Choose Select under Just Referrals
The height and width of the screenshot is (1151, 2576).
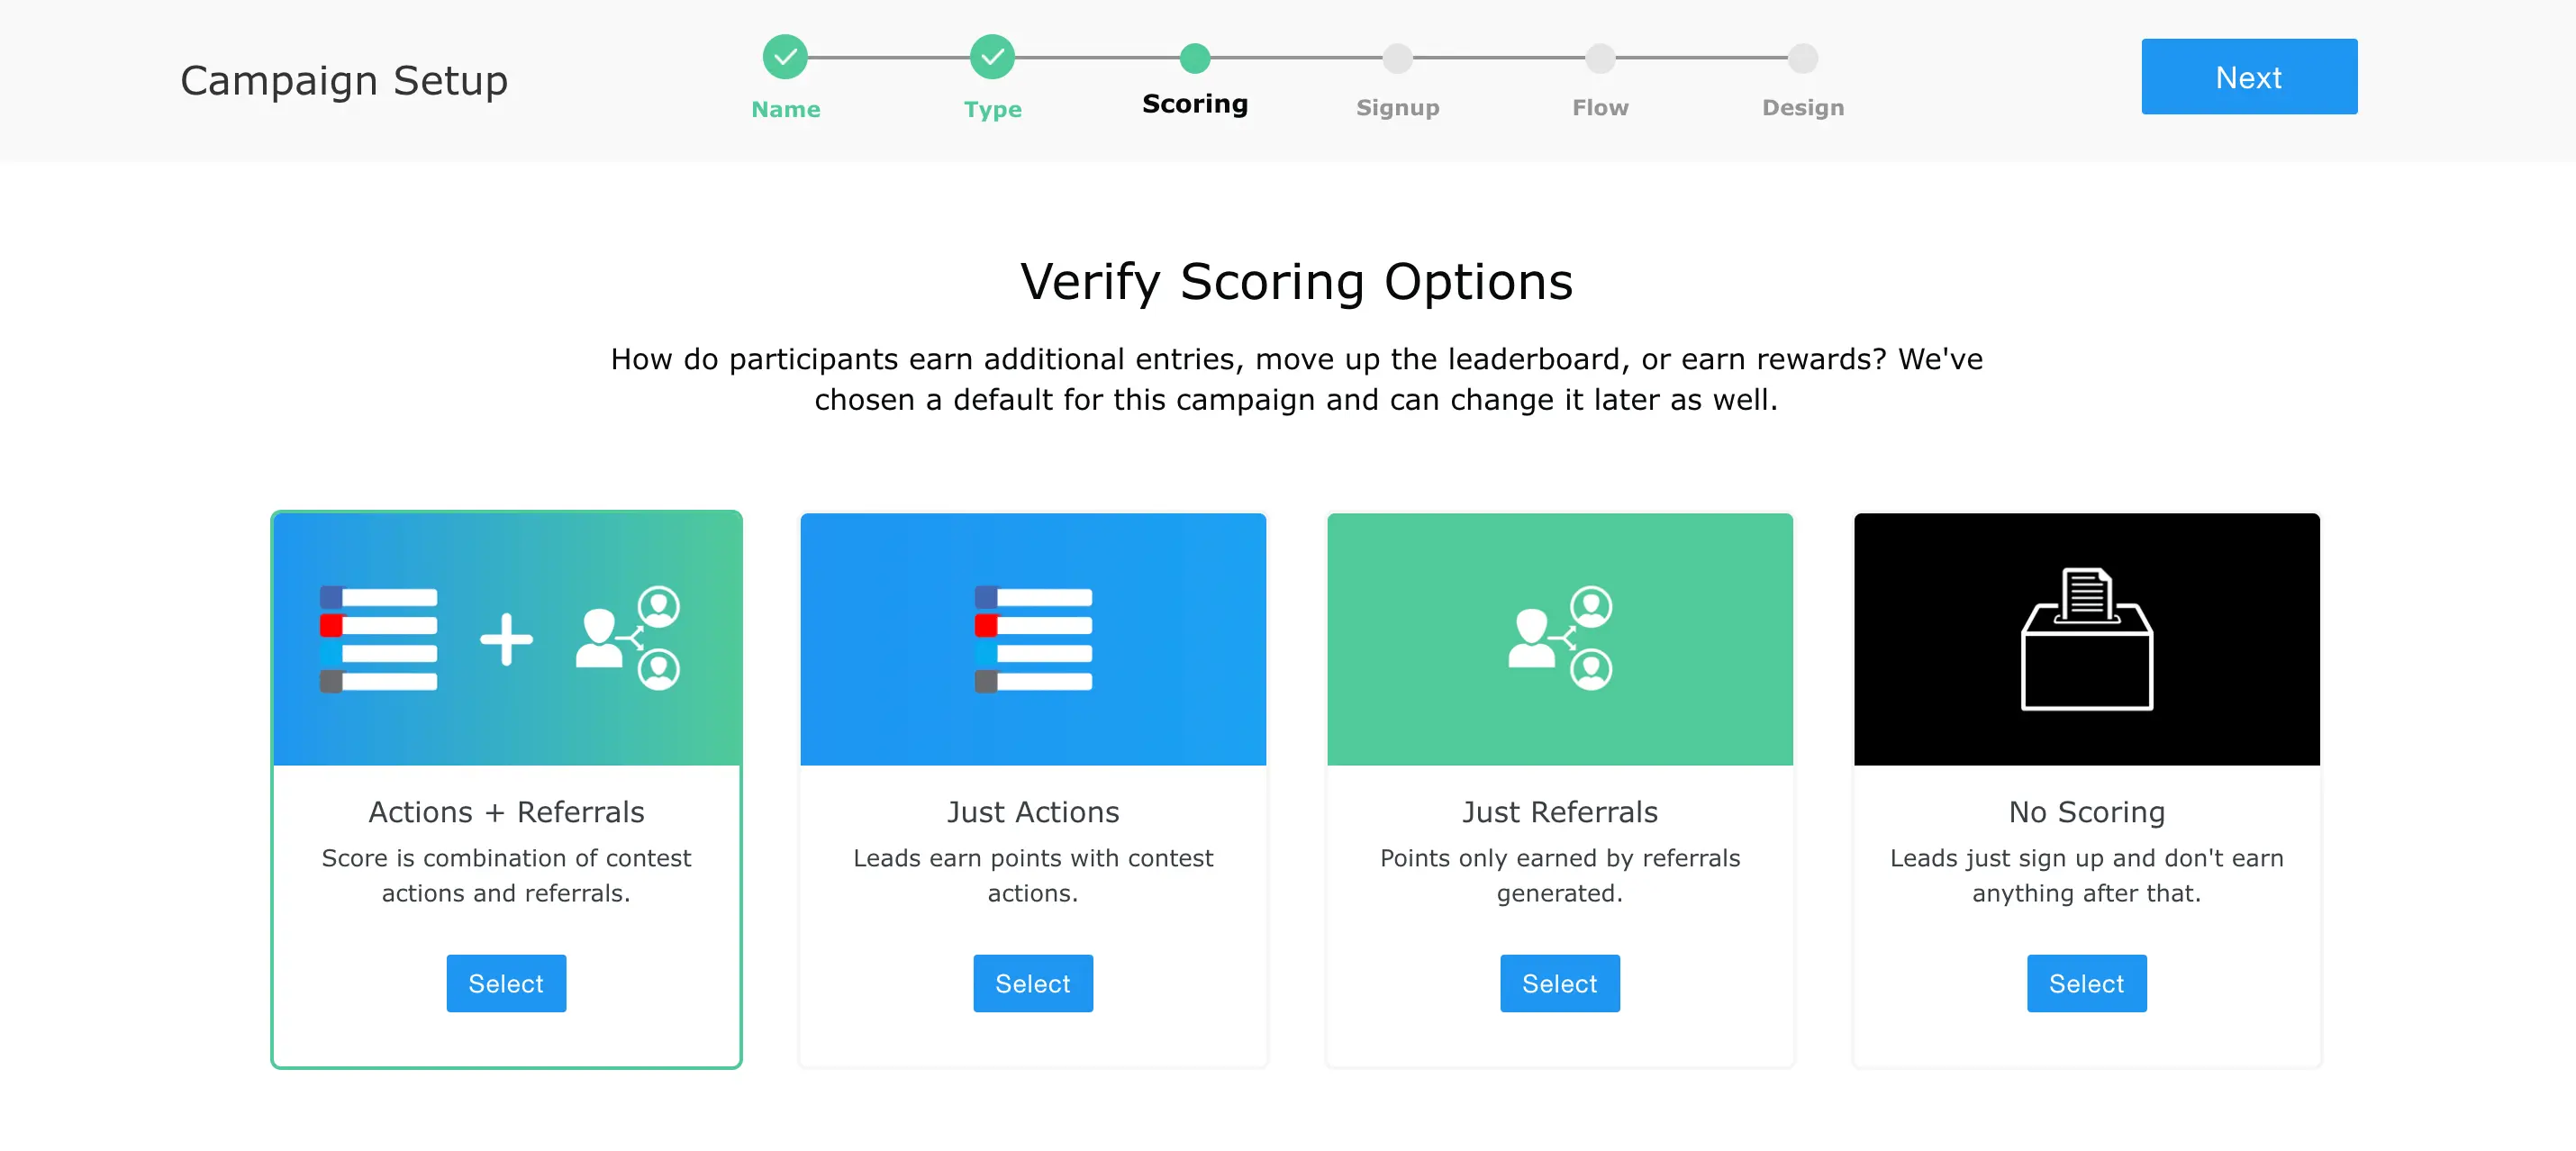click(x=1559, y=983)
